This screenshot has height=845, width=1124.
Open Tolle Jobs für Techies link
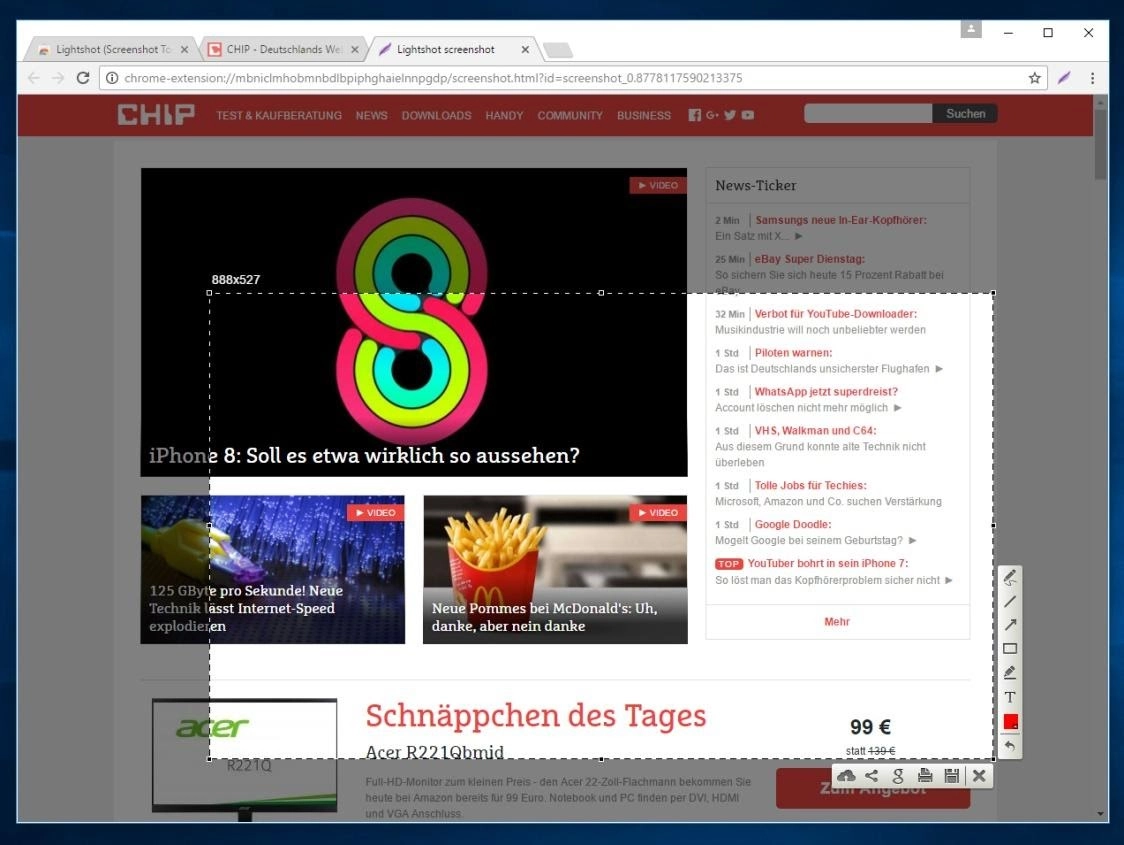(x=810, y=485)
